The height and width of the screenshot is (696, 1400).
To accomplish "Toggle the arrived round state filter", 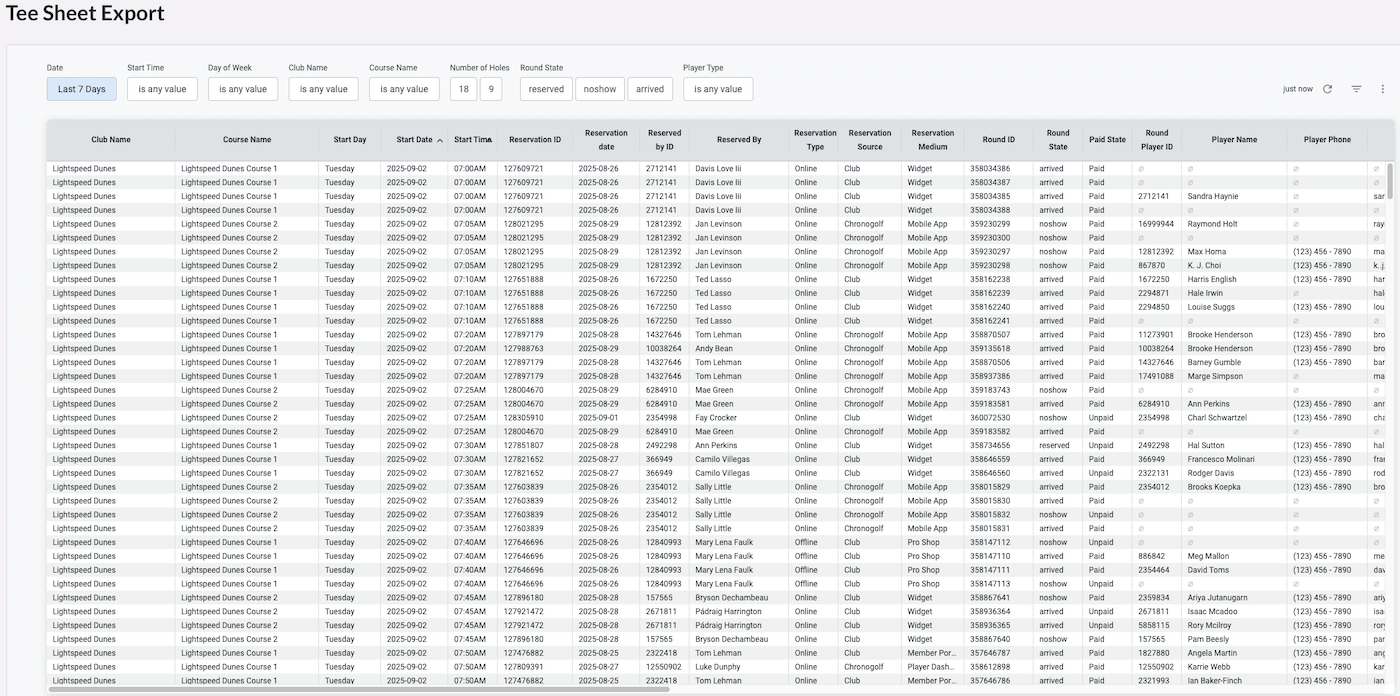I will click(x=650, y=89).
